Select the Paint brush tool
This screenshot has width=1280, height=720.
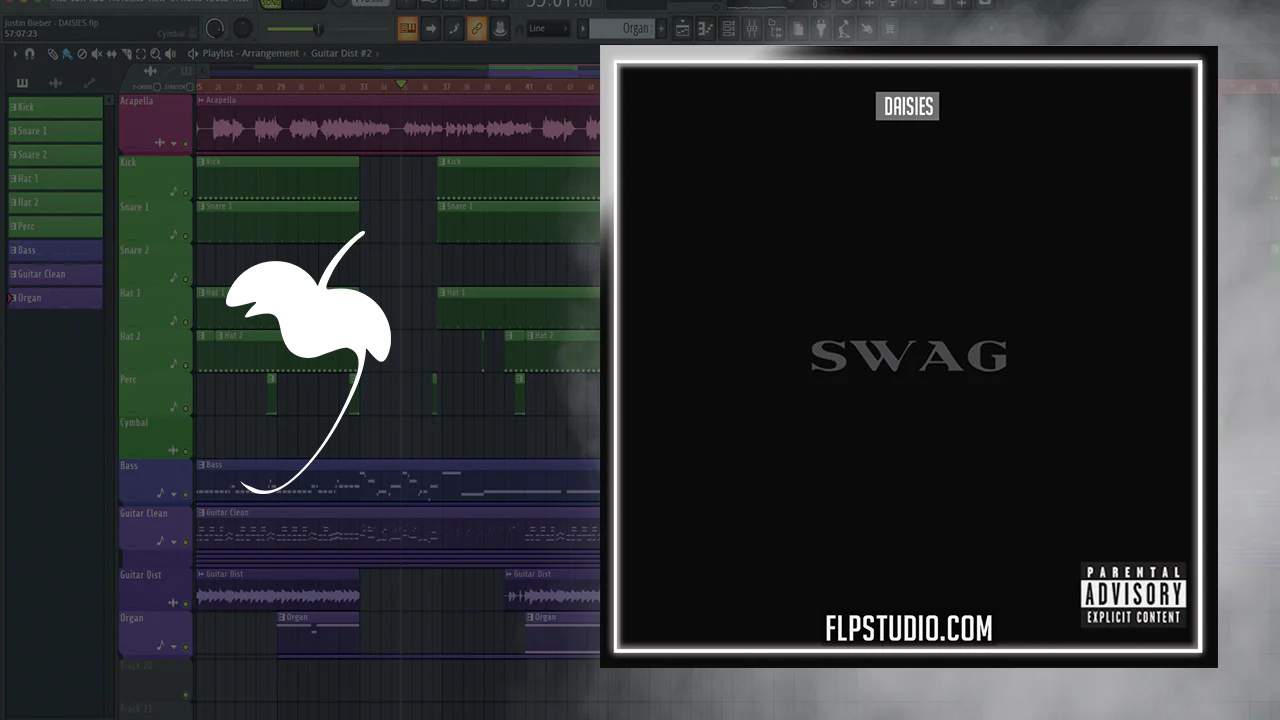(x=67, y=54)
